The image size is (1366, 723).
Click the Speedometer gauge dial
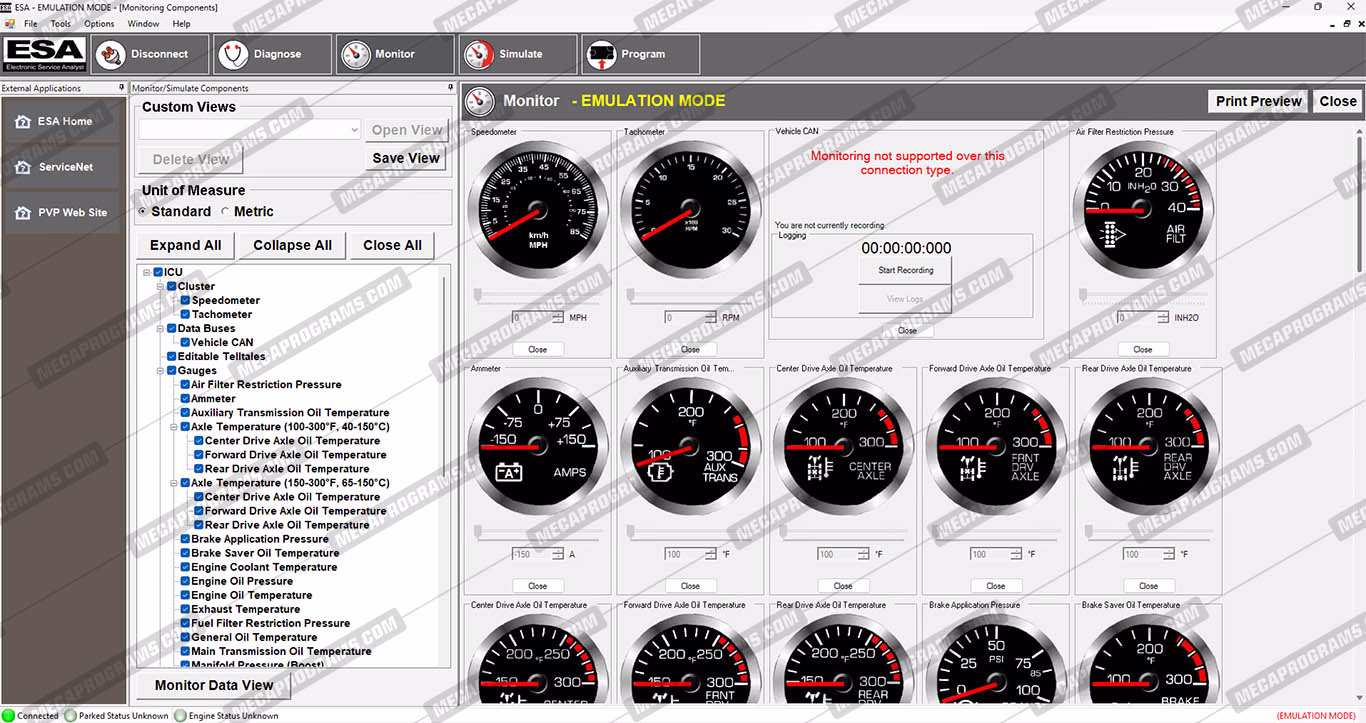click(x=537, y=210)
